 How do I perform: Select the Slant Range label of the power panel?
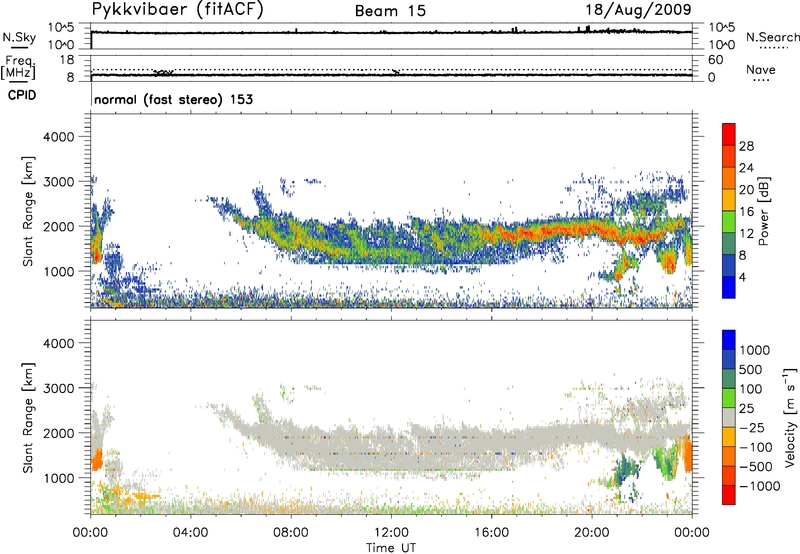(28, 212)
